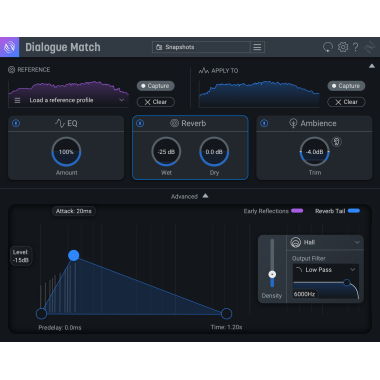
Task: Click Clear in the Reference section
Action: pos(155,102)
